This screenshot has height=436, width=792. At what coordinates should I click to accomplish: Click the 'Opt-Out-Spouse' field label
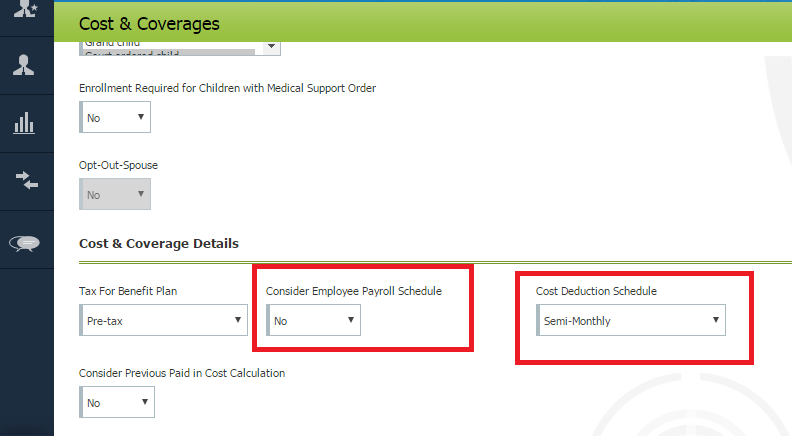[118, 164]
